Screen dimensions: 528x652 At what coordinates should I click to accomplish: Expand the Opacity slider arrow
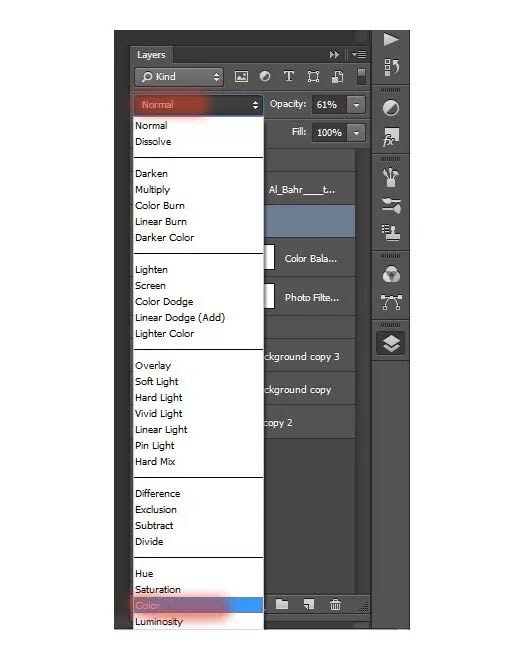coord(356,105)
